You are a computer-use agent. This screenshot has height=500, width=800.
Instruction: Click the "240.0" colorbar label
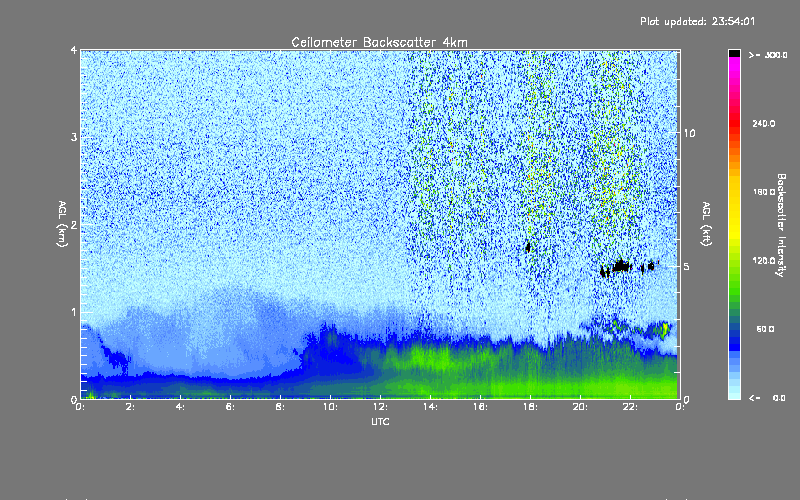pyautogui.click(x=764, y=124)
